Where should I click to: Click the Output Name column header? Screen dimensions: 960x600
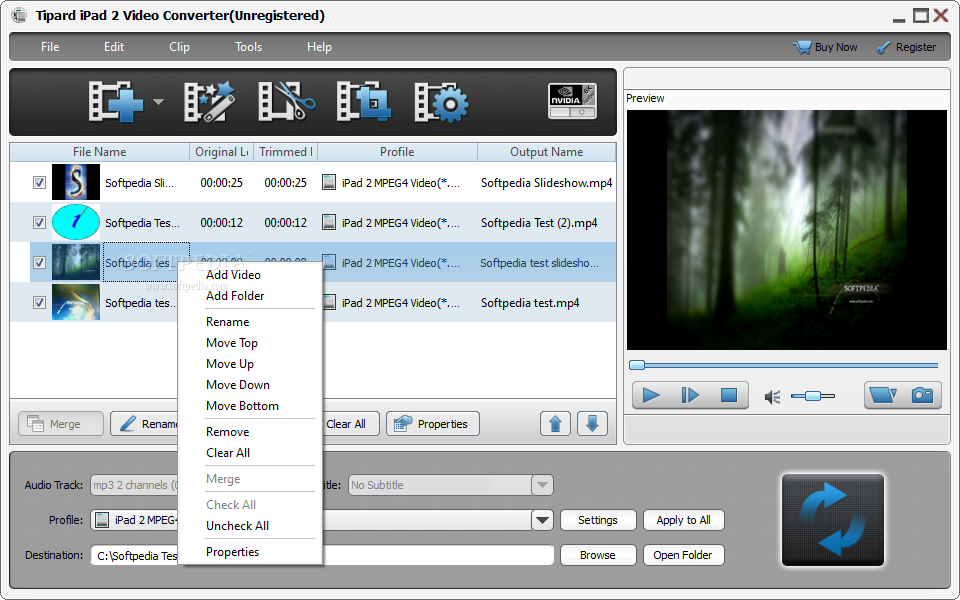(547, 152)
